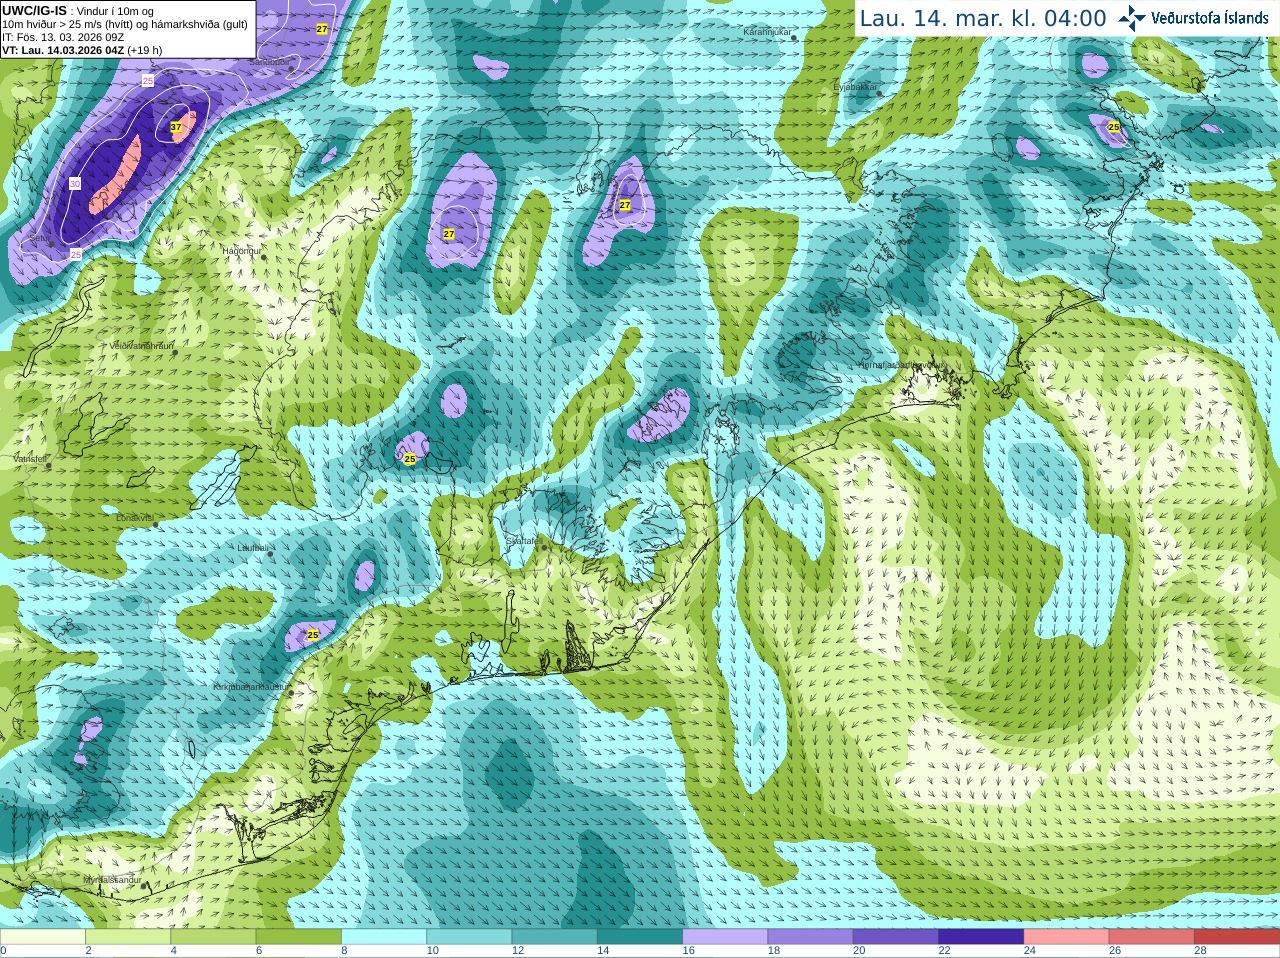Select the 0–2 m/s pale yellow swatch
This screenshot has width=1280, height=958.
42,937
